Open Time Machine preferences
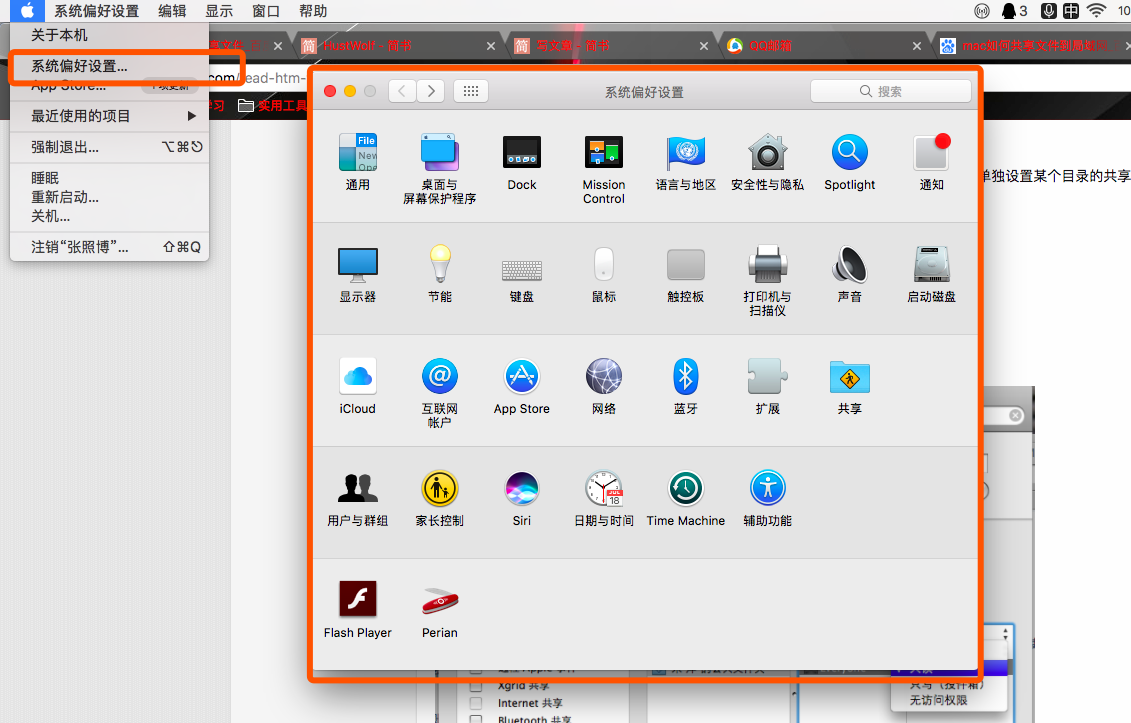The height and width of the screenshot is (723, 1131). tap(685, 498)
